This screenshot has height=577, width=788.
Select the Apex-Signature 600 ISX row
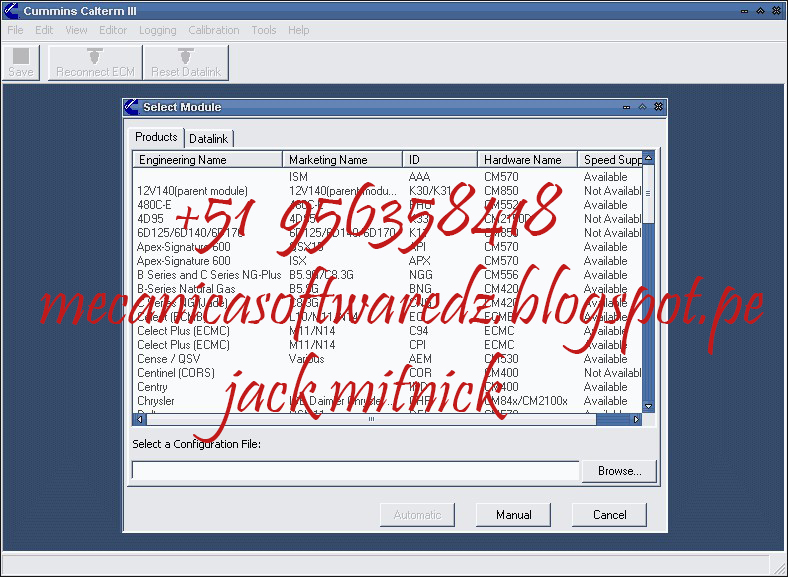click(387, 261)
